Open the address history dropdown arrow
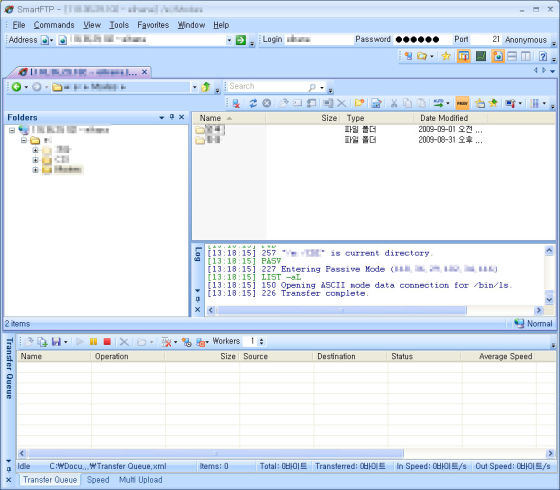Image resolution: width=560 pixels, height=490 pixels. (x=229, y=40)
